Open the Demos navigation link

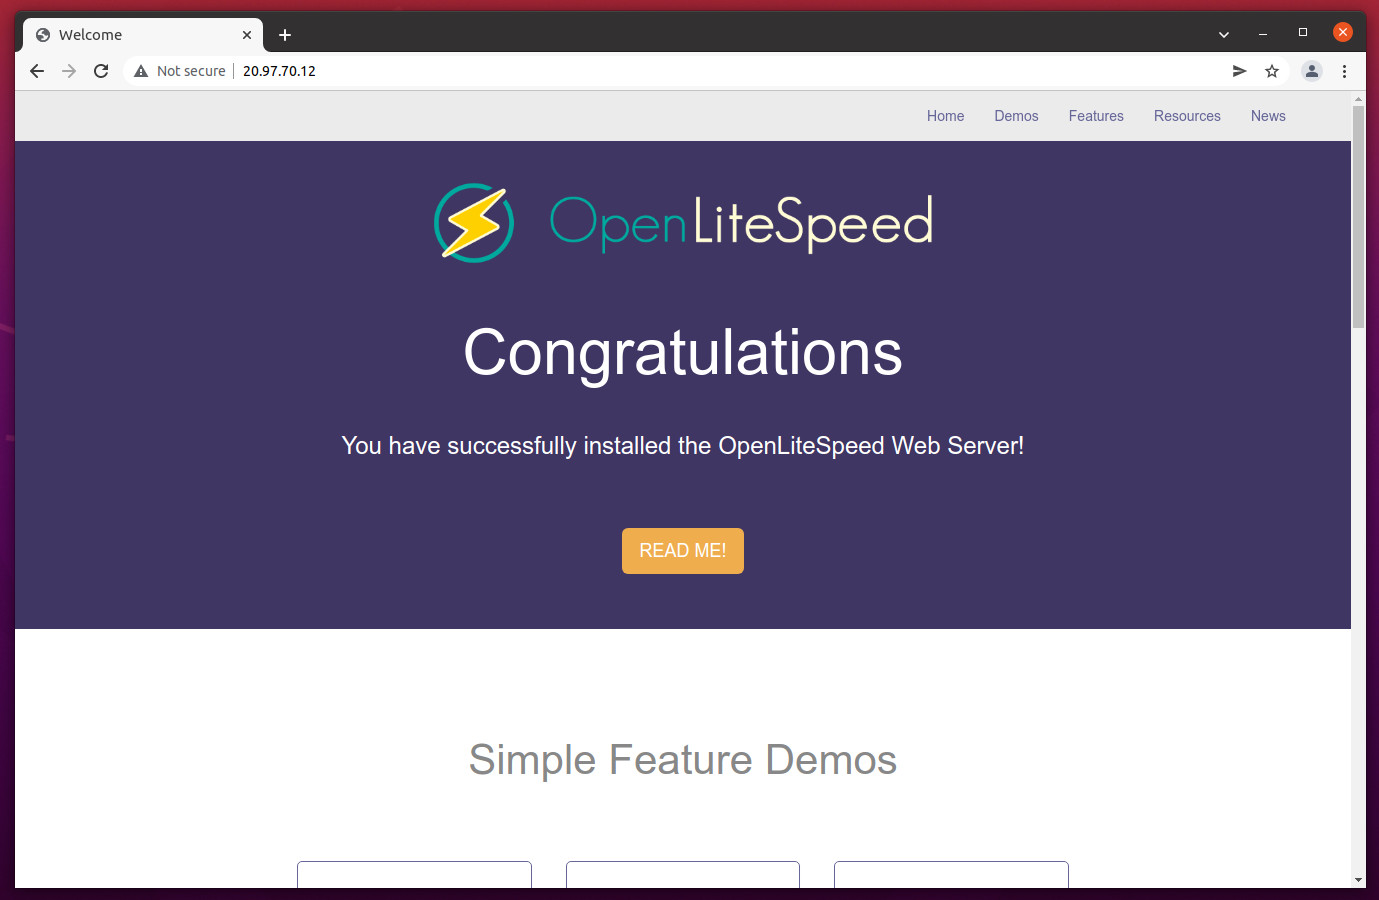1016,116
